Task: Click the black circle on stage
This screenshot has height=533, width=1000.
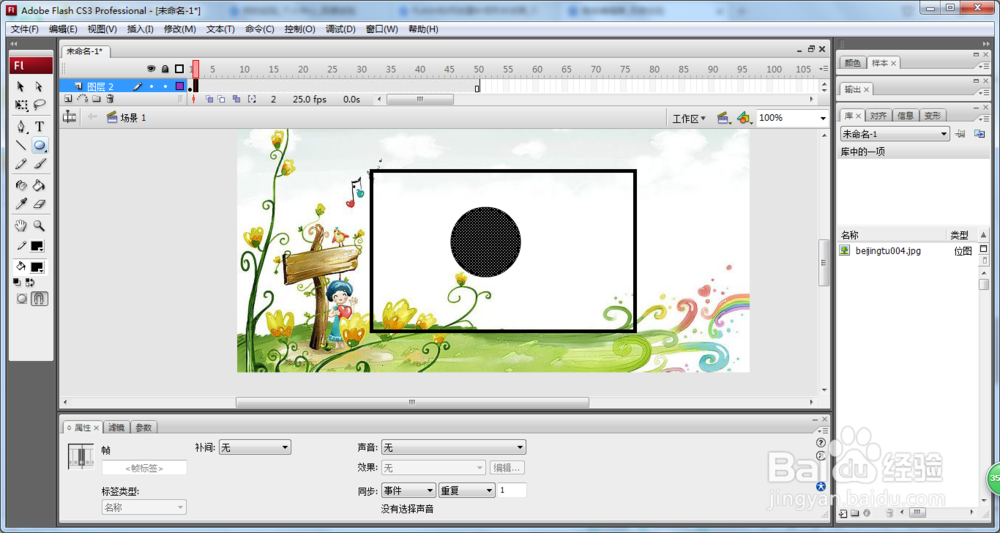Action: pos(485,242)
